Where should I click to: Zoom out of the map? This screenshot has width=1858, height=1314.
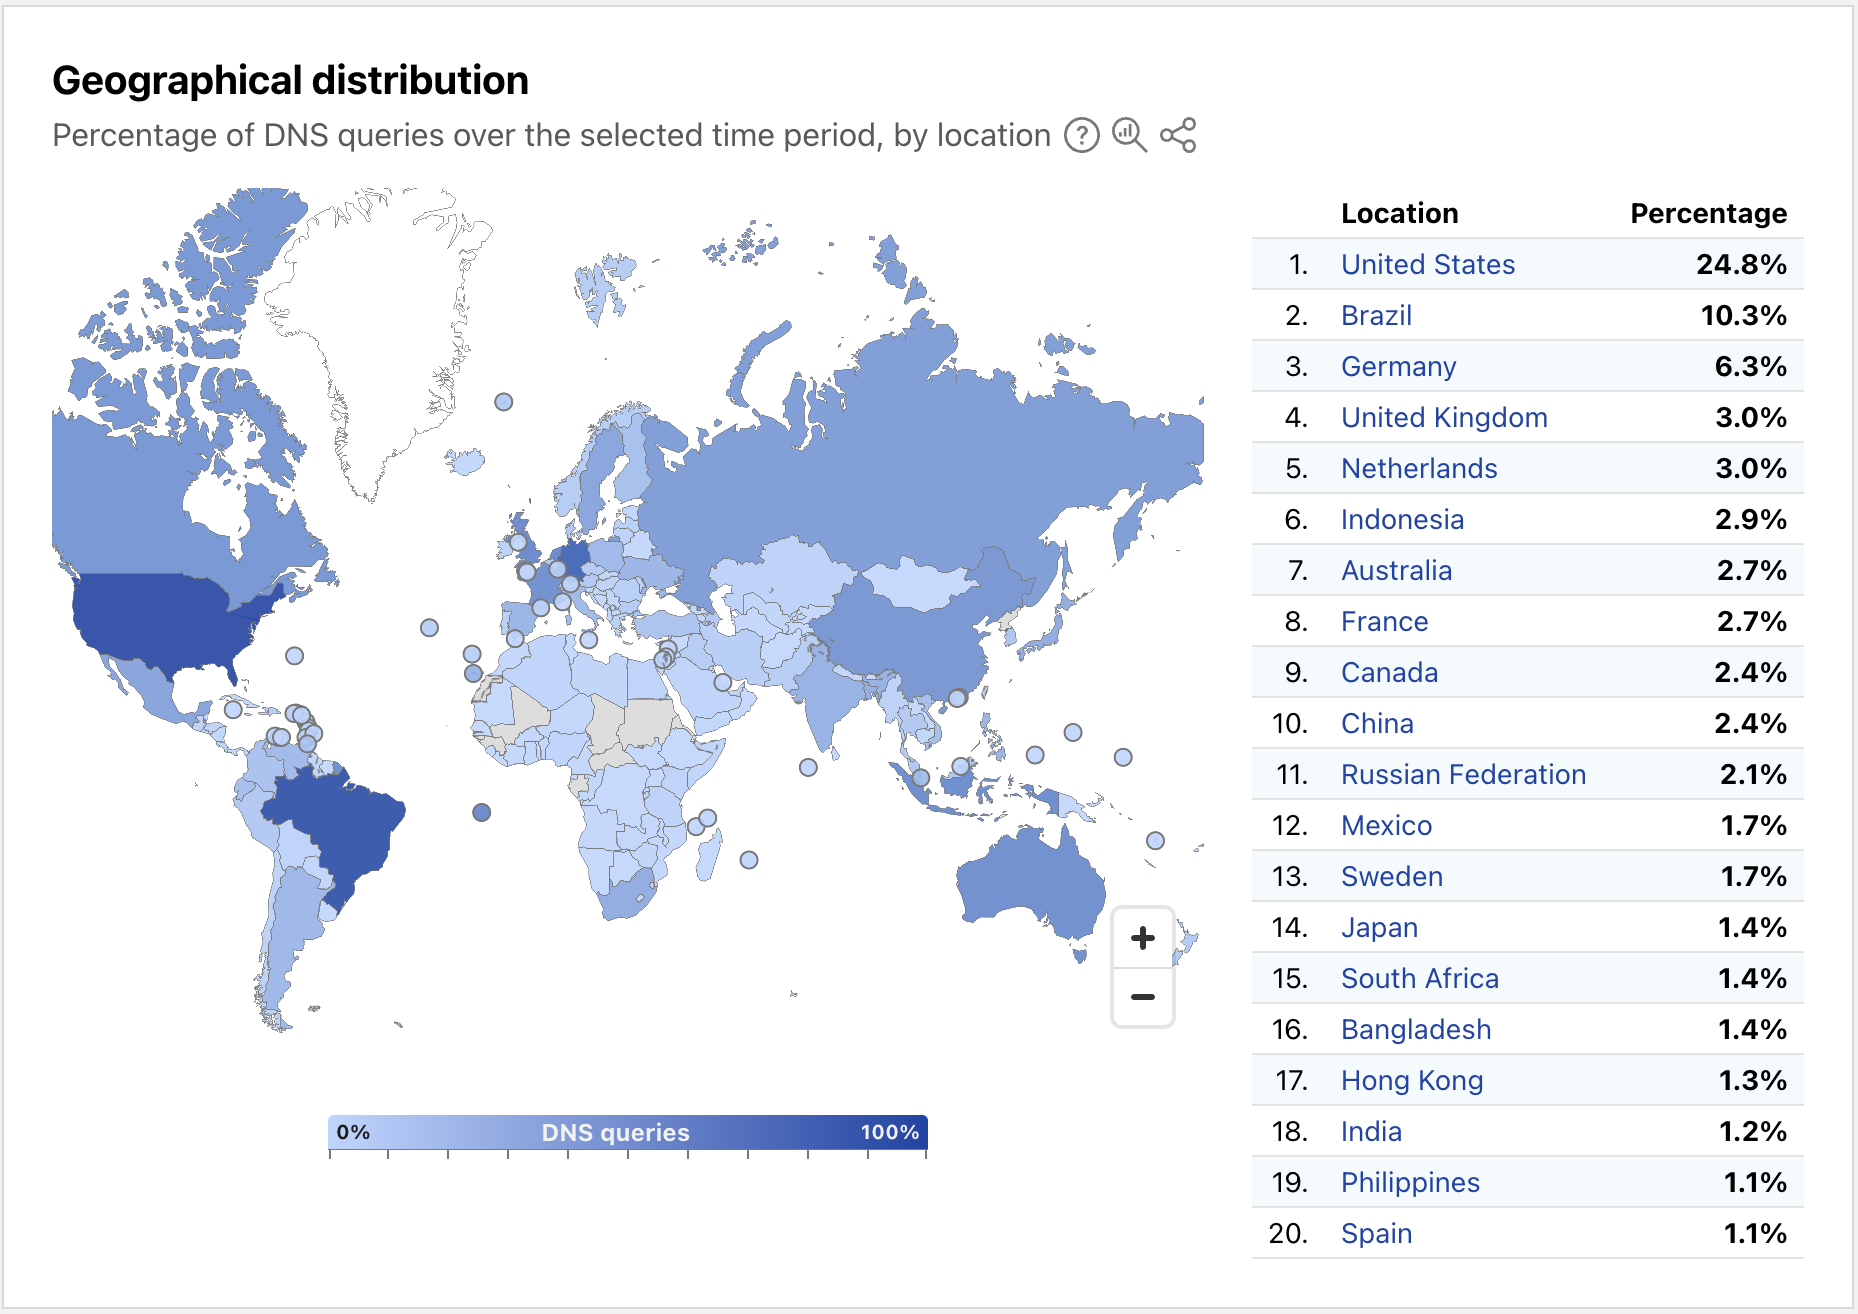tap(1143, 997)
